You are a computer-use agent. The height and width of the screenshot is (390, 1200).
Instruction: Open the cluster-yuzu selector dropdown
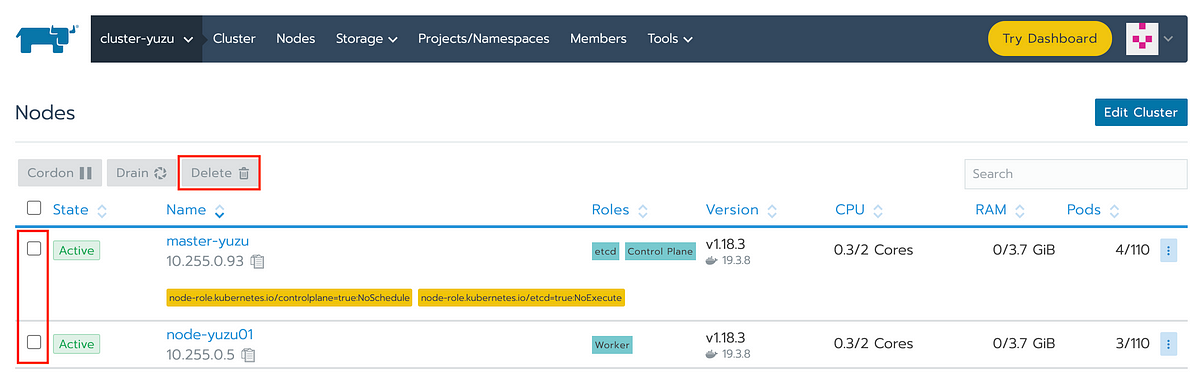coord(147,39)
